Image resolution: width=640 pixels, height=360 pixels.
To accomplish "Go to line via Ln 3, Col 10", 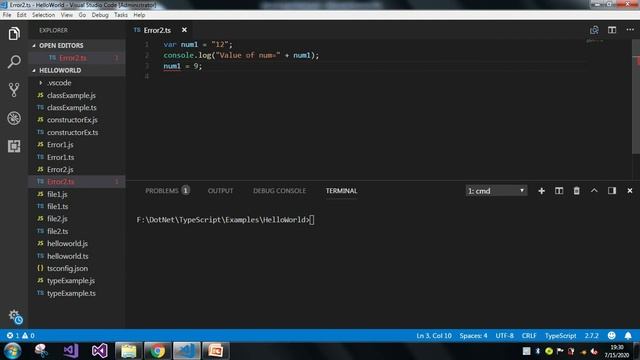I will [434, 336].
